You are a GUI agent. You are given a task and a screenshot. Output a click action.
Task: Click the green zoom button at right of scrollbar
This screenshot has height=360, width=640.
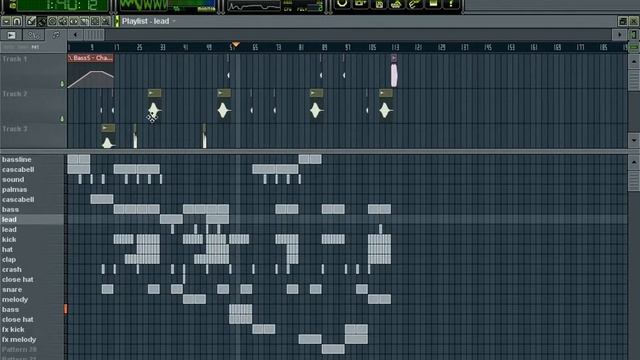pyautogui.click(x=634, y=35)
